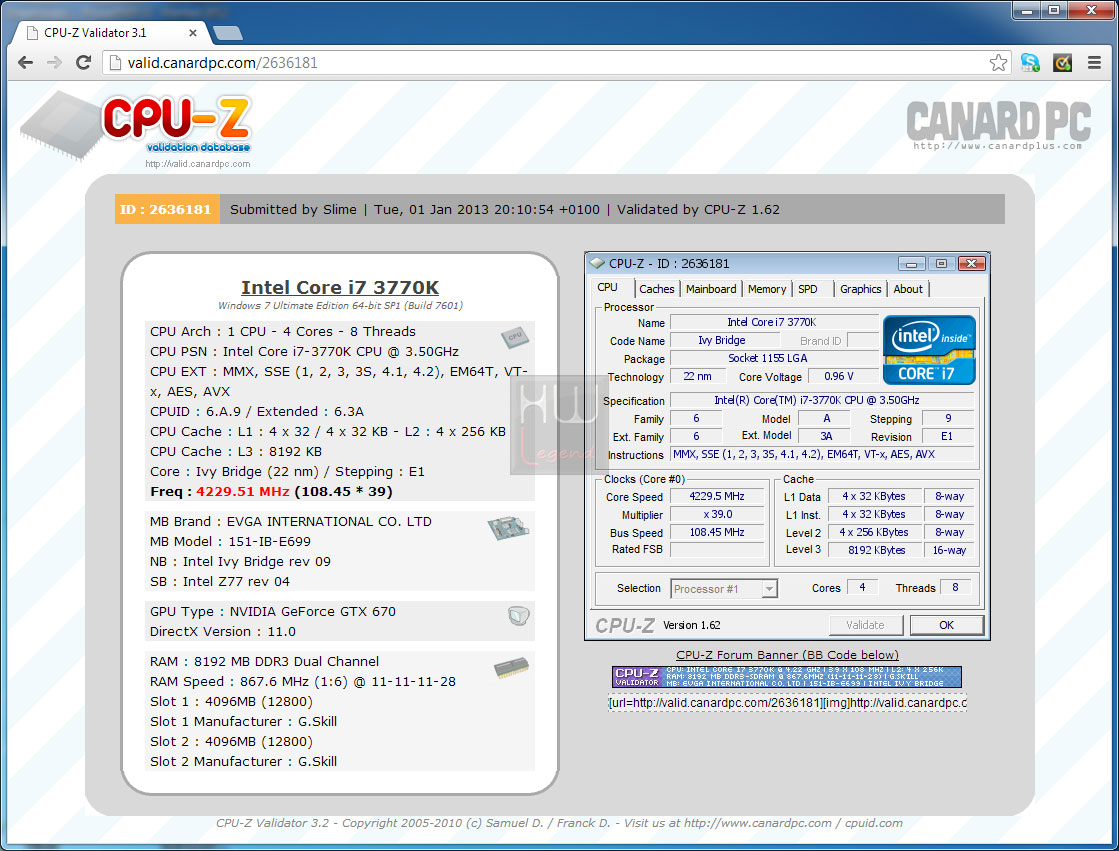Click the GPU icon beside GeForce GTX 670
This screenshot has width=1119, height=851.
pyautogui.click(x=519, y=615)
